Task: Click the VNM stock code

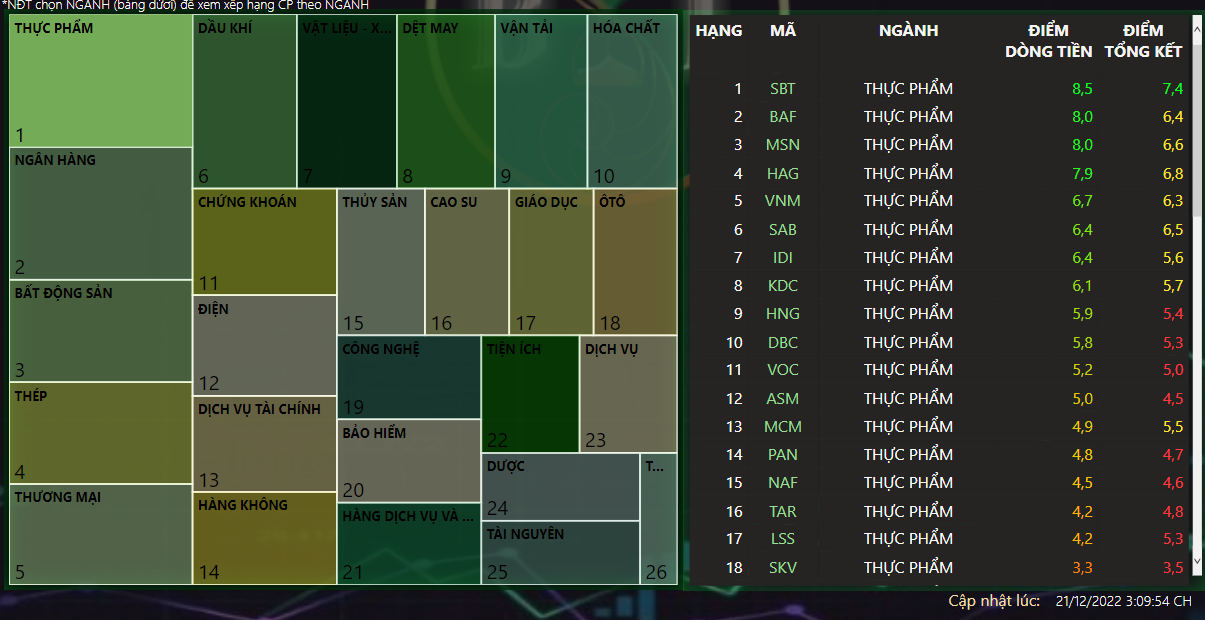Action: [783, 201]
